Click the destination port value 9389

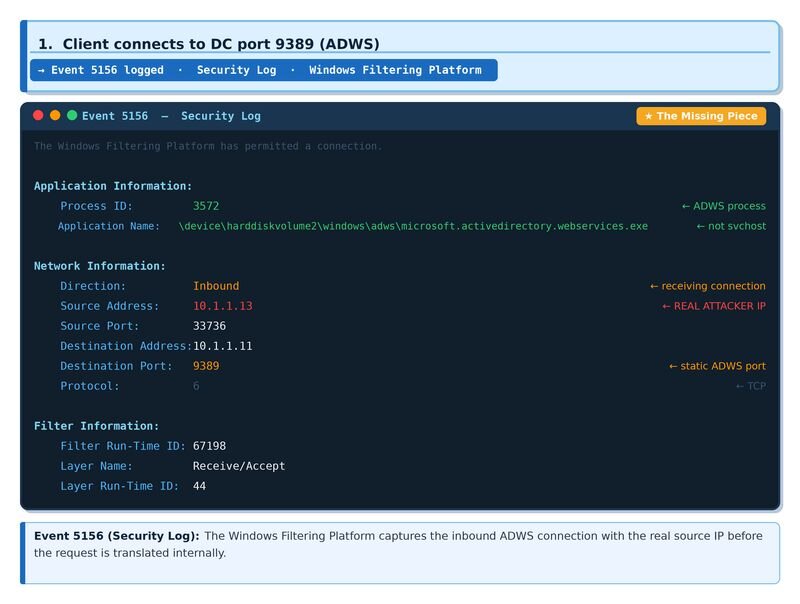click(206, 366)
